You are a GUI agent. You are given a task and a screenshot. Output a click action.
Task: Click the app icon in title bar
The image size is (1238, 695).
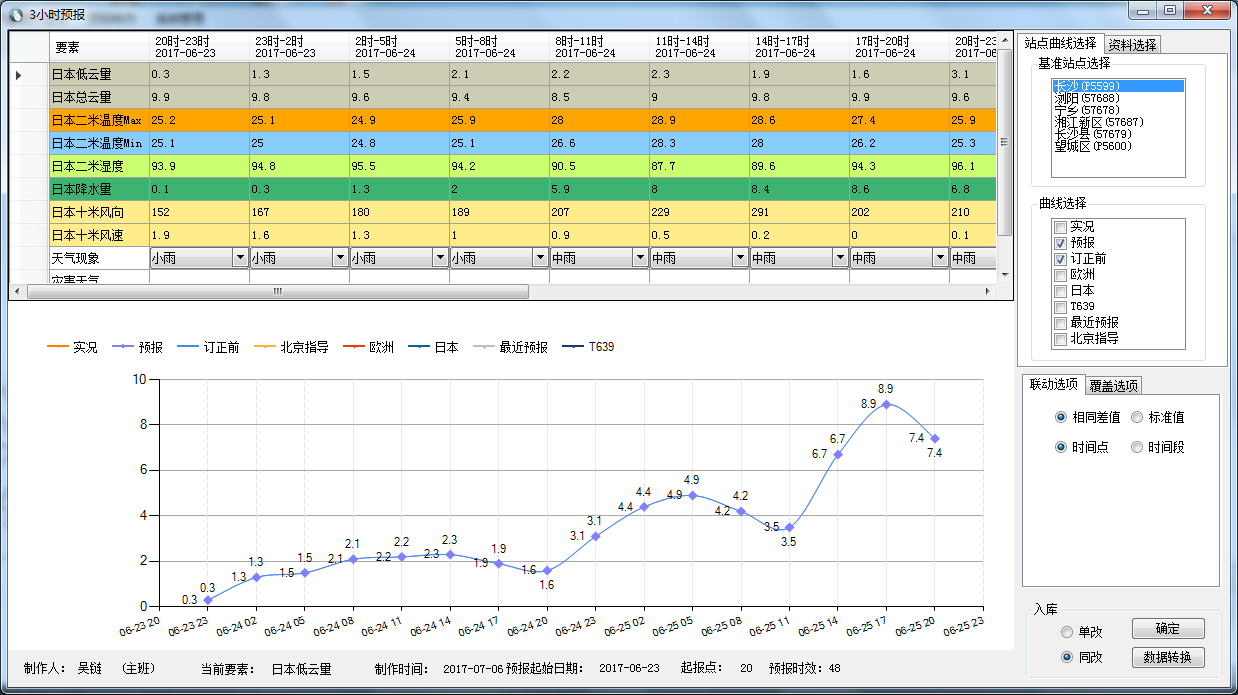tap(13, 14)
